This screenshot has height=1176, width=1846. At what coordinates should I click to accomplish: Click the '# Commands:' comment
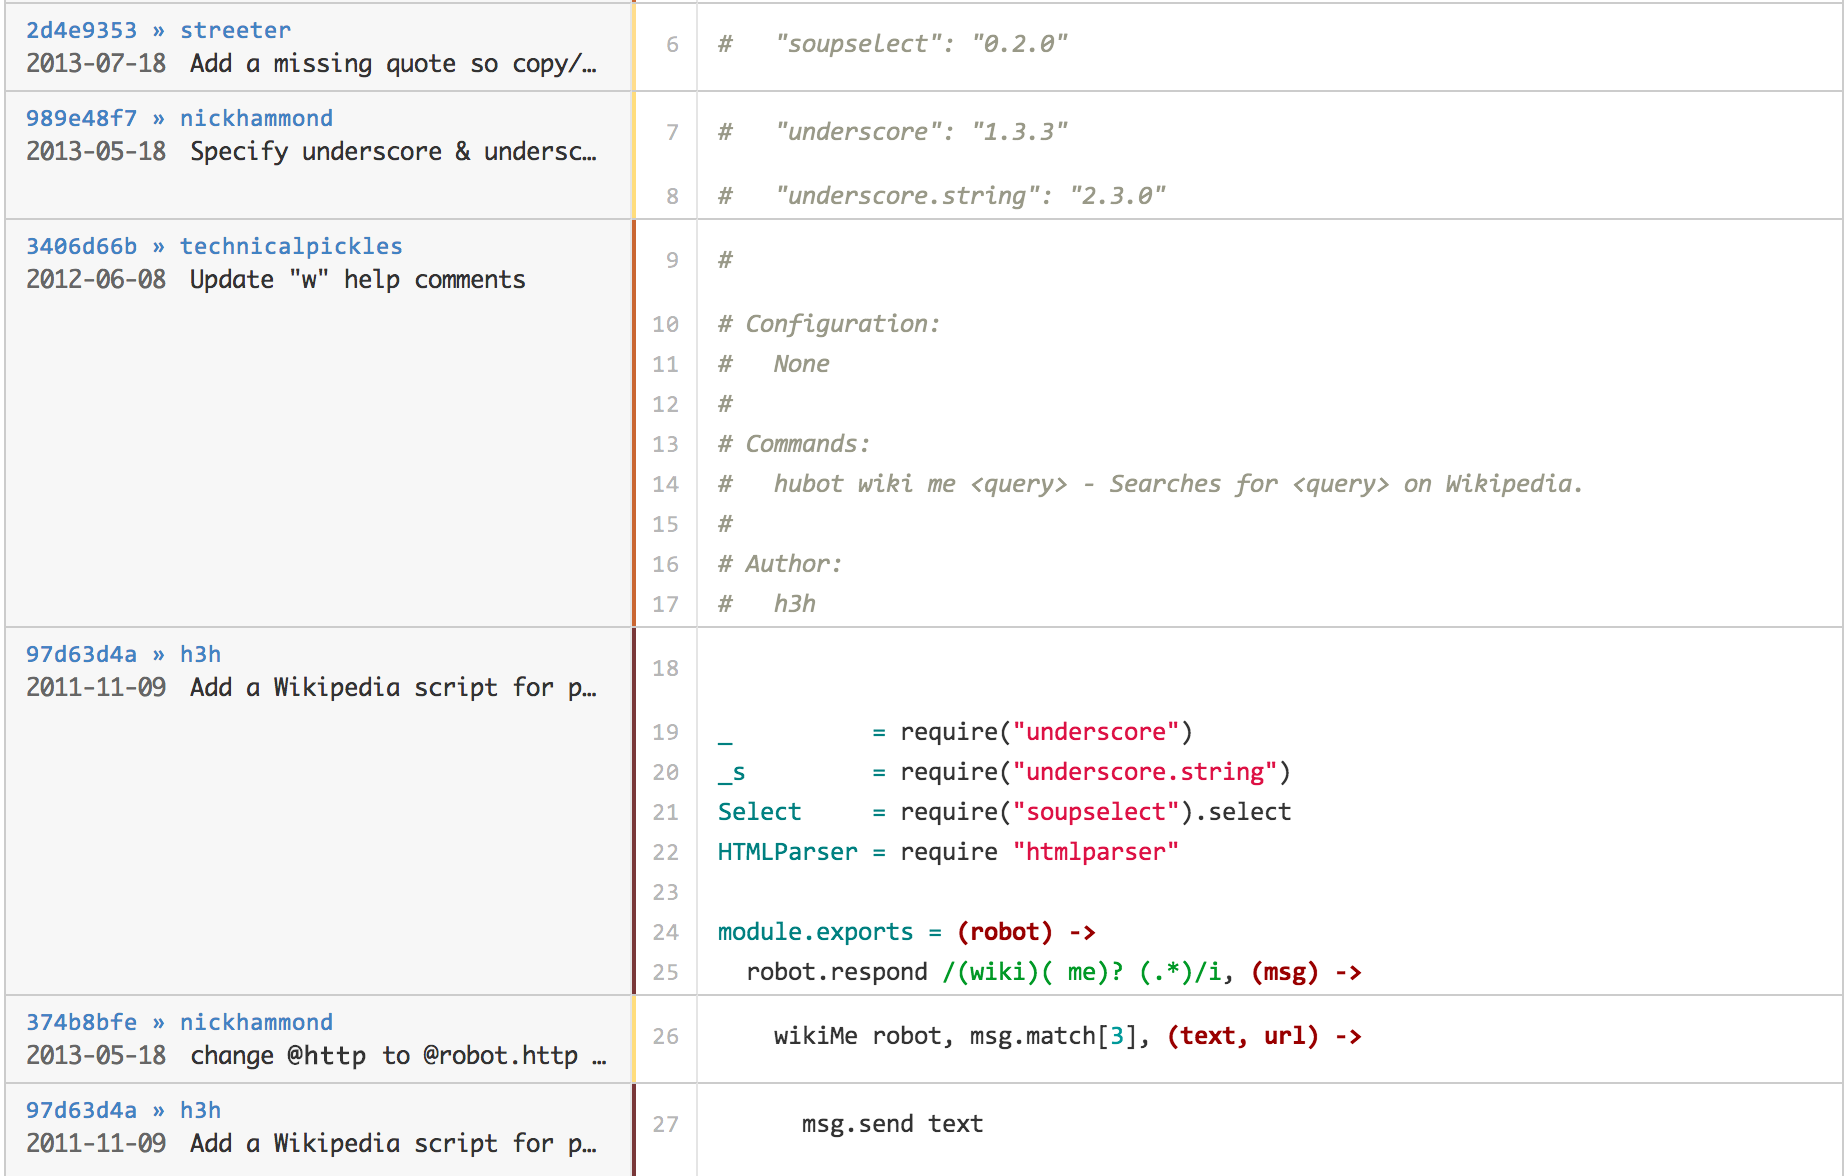794,444
